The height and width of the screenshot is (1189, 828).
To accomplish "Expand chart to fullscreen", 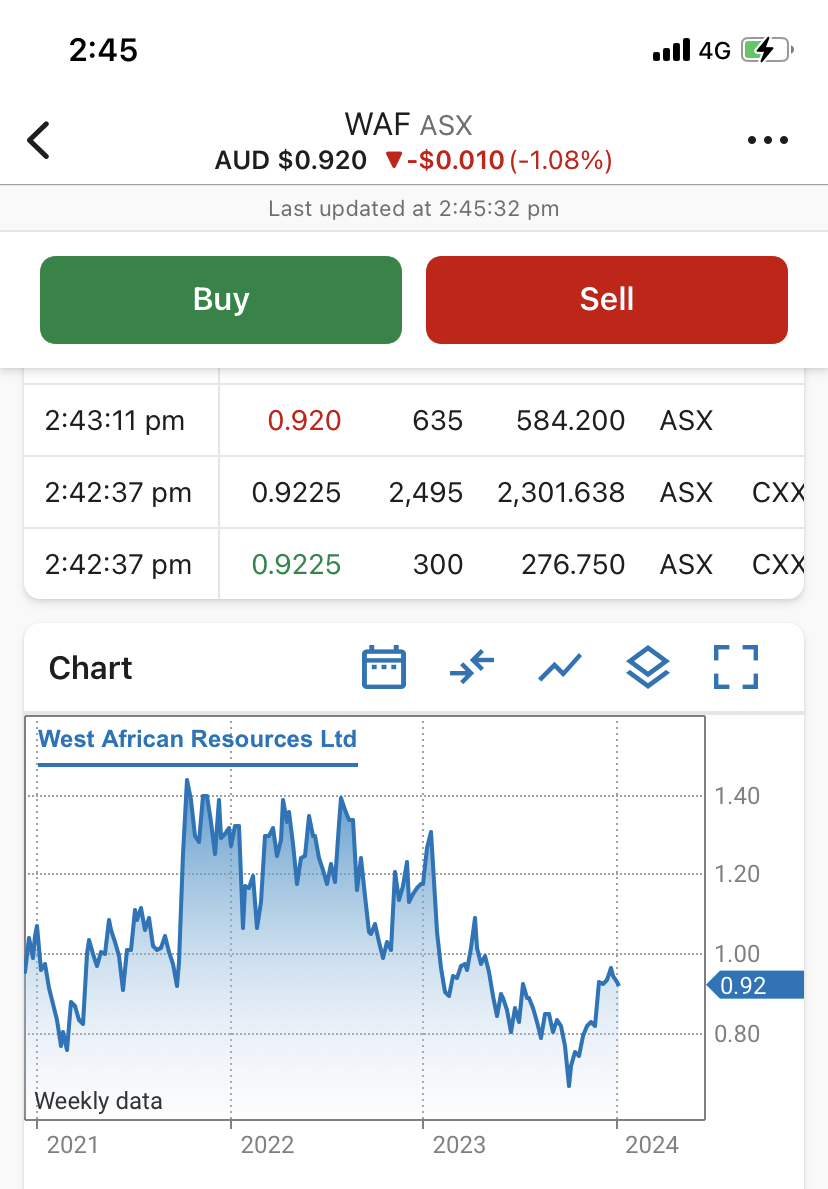I will 735,667.
